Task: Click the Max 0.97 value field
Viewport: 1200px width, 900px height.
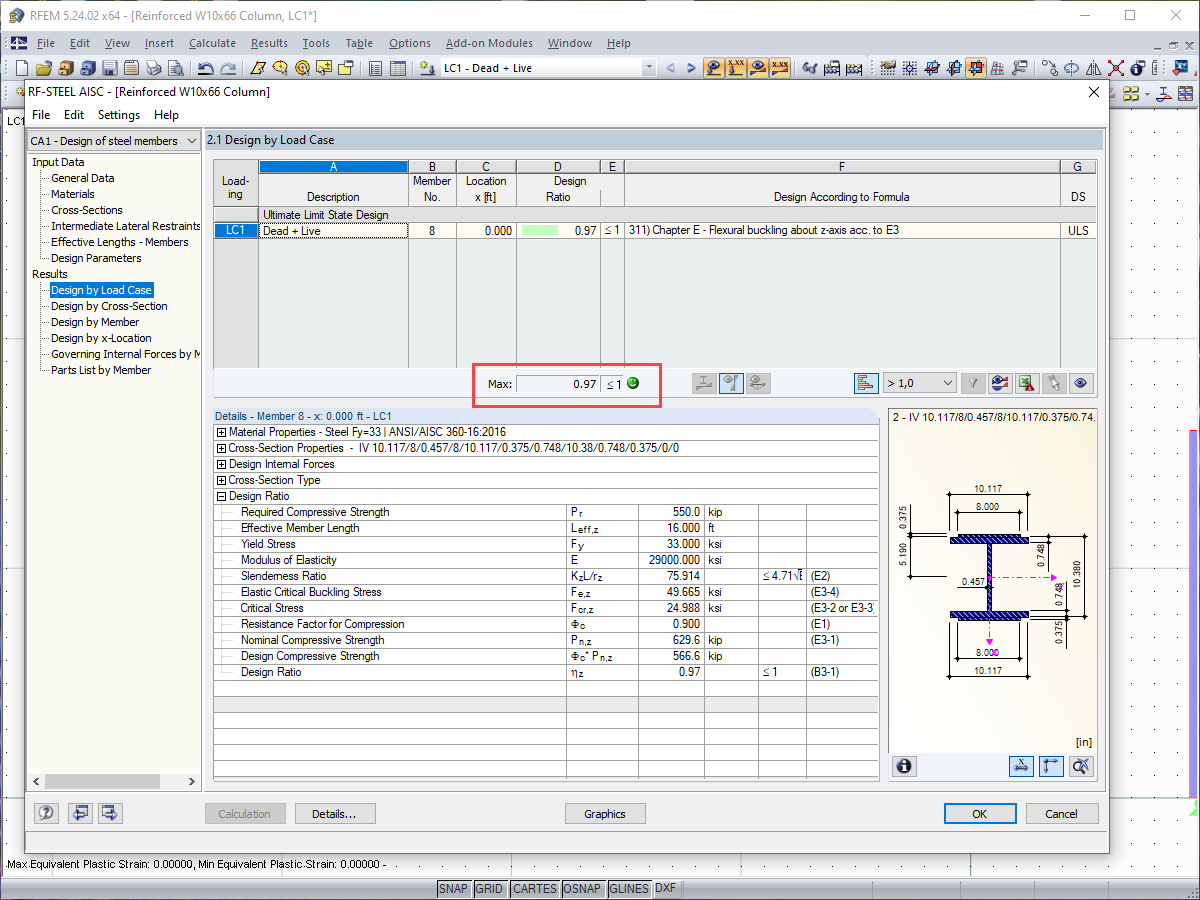Action: [x=558, y=384]
